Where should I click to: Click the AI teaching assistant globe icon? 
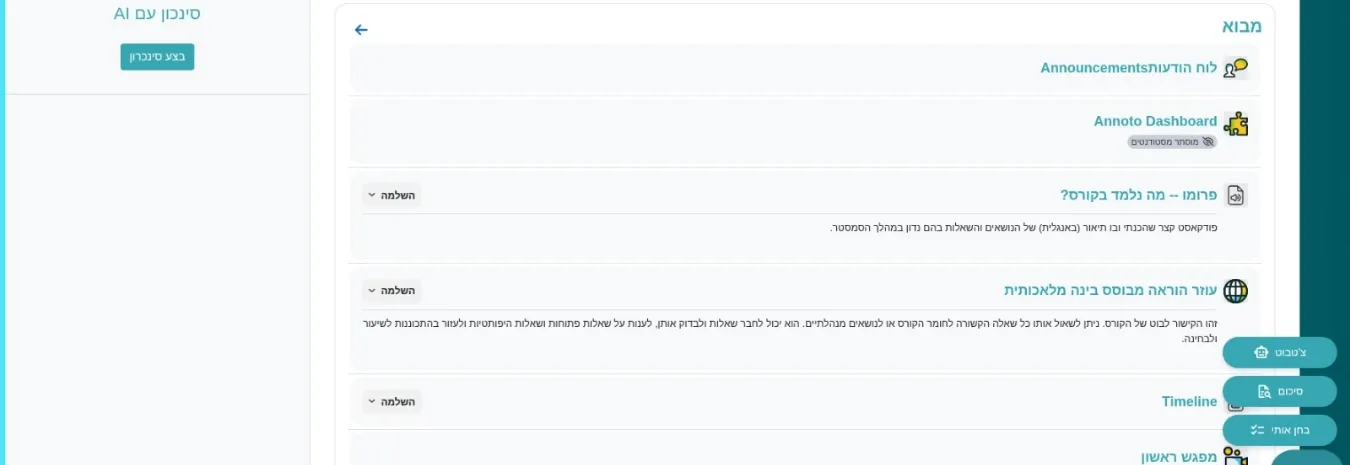coord(1236,291)
